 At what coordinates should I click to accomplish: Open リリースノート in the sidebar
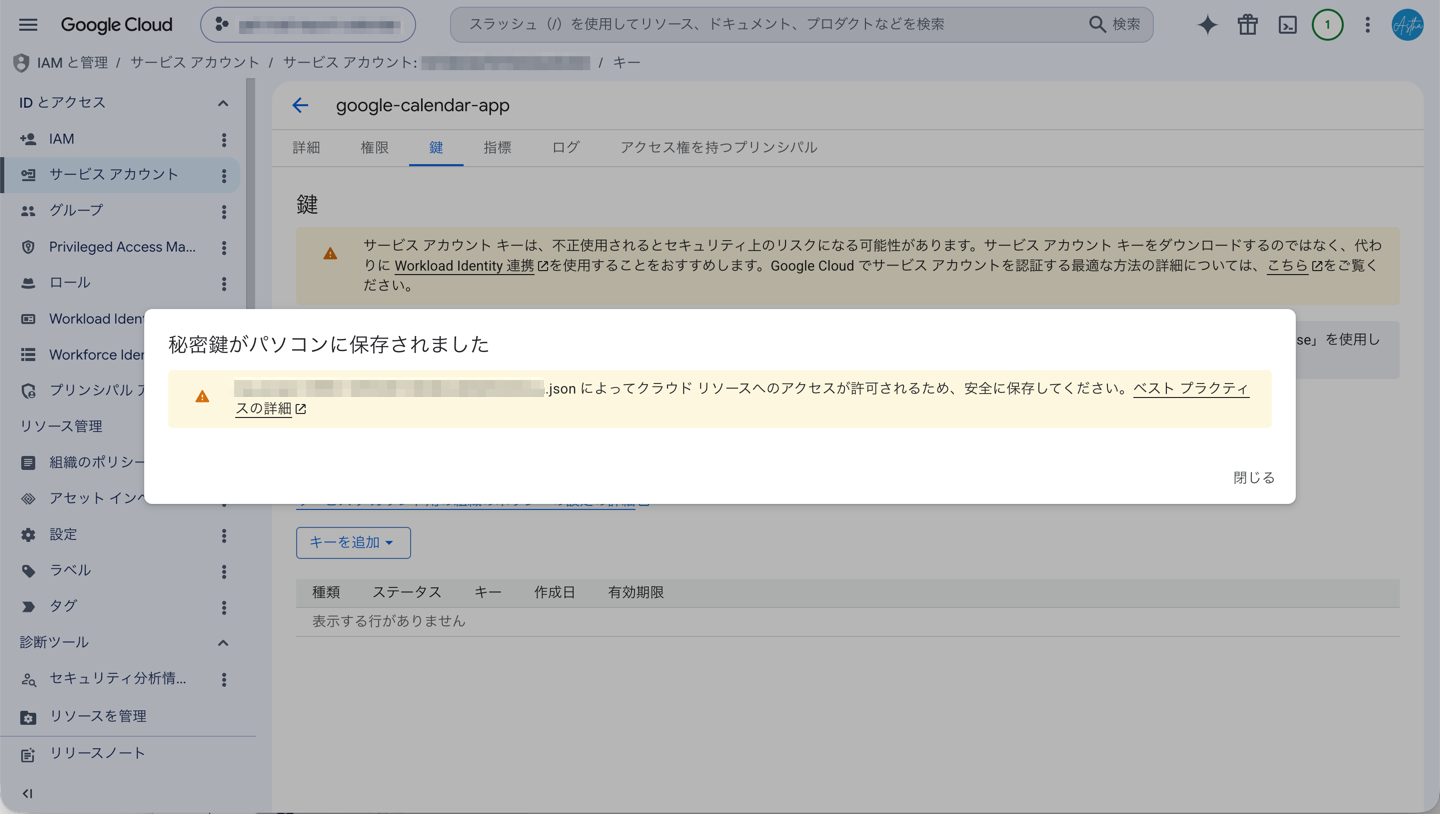click(98, 753)
